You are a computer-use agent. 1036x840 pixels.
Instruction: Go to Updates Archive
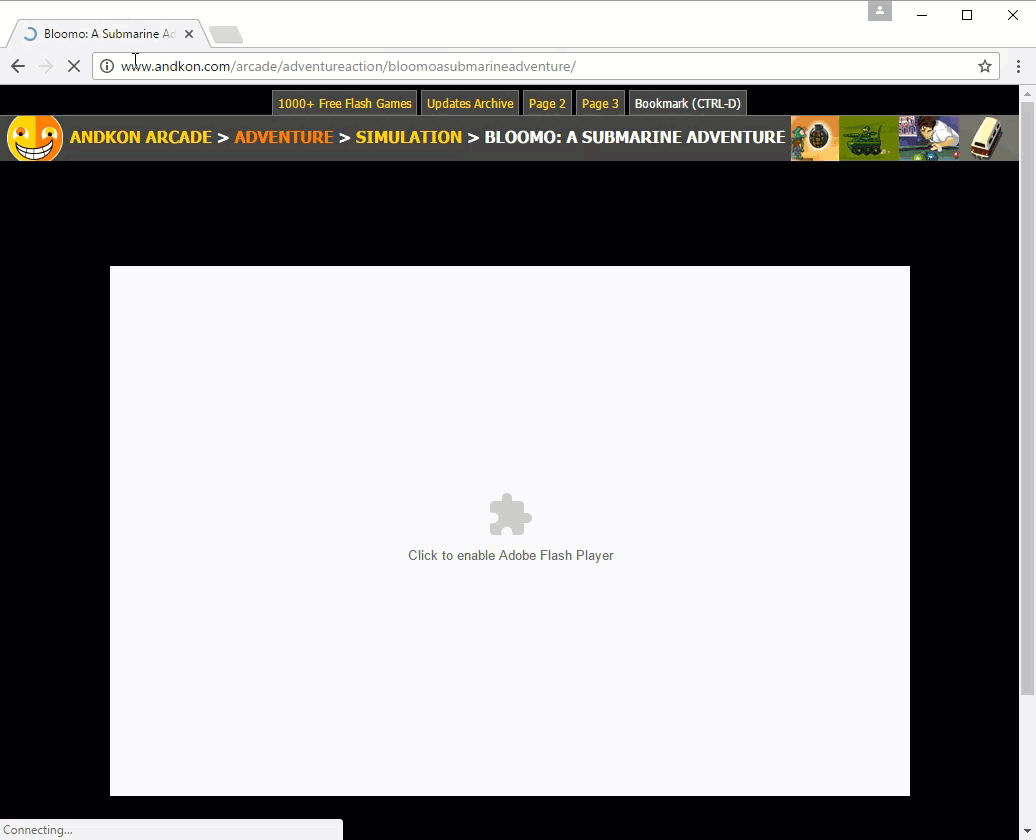[x=470, y=103]
